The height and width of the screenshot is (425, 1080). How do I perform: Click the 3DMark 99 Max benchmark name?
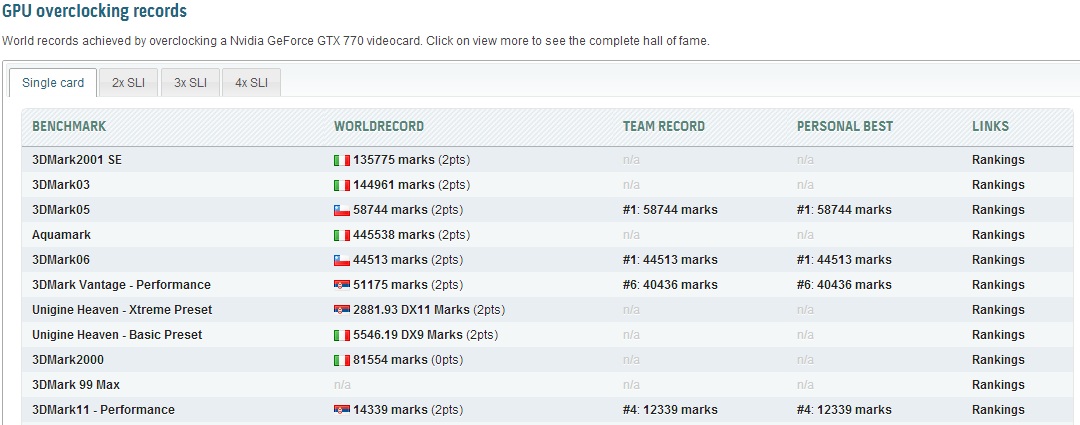click(x=76, y=384)
